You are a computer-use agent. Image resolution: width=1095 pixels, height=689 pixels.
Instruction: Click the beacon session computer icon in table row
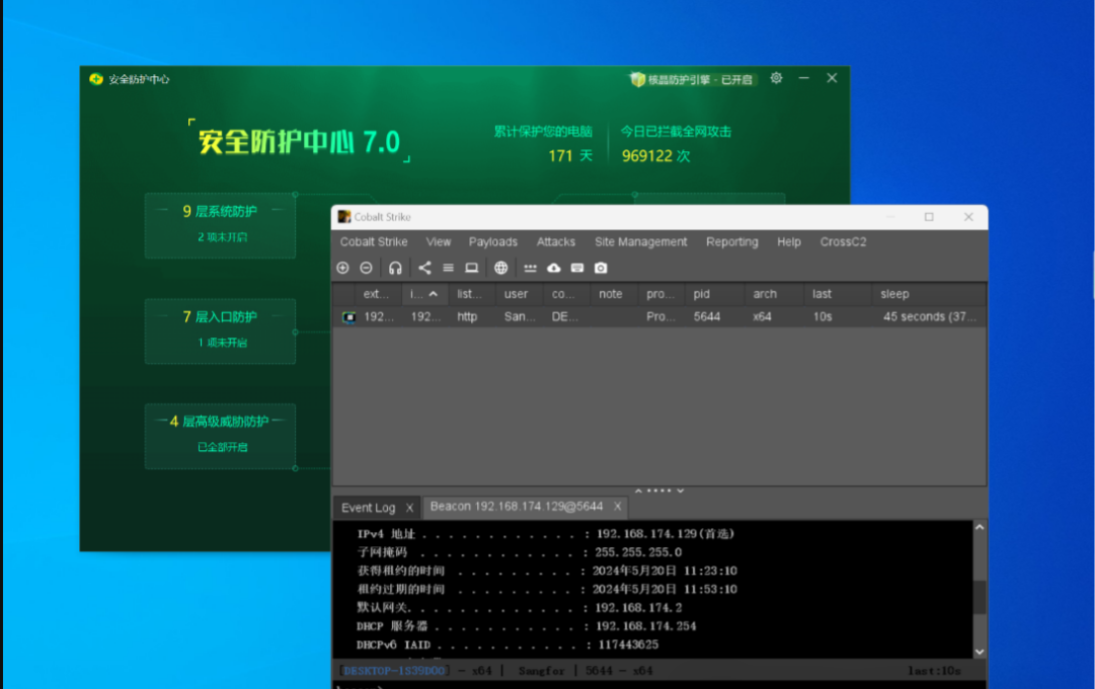348,317
